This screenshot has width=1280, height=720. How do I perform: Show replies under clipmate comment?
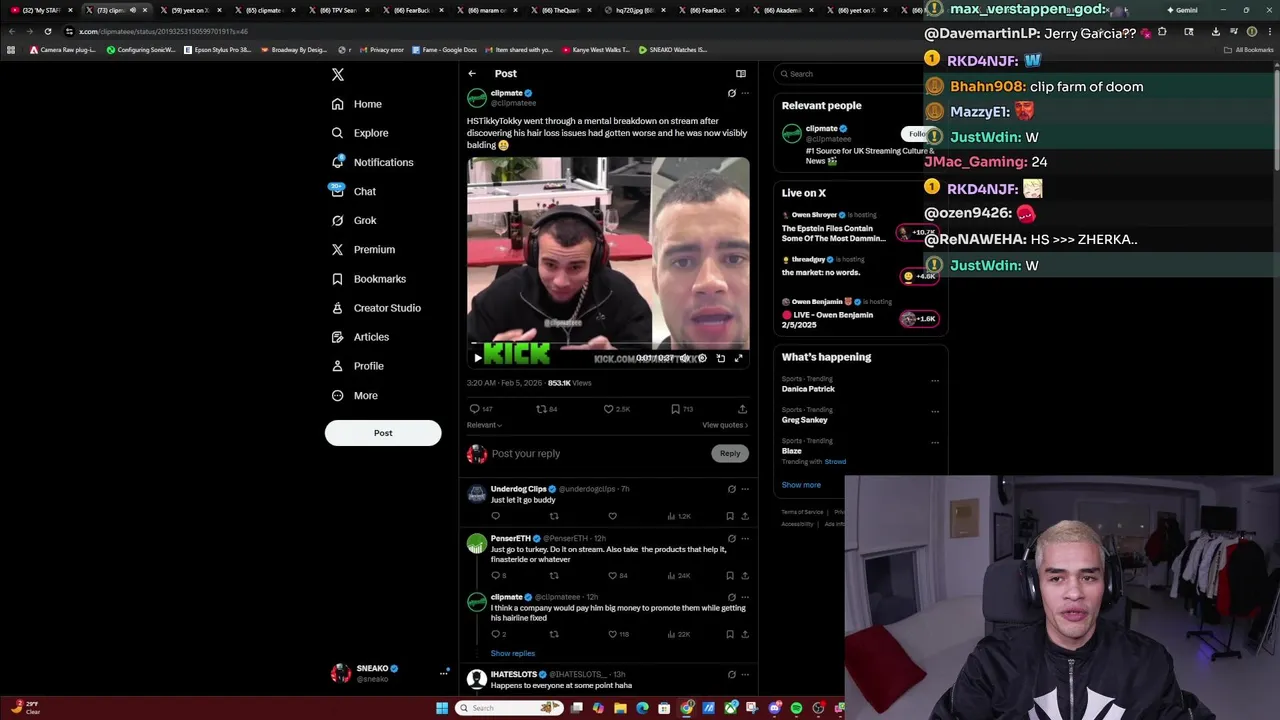point(512,653)
